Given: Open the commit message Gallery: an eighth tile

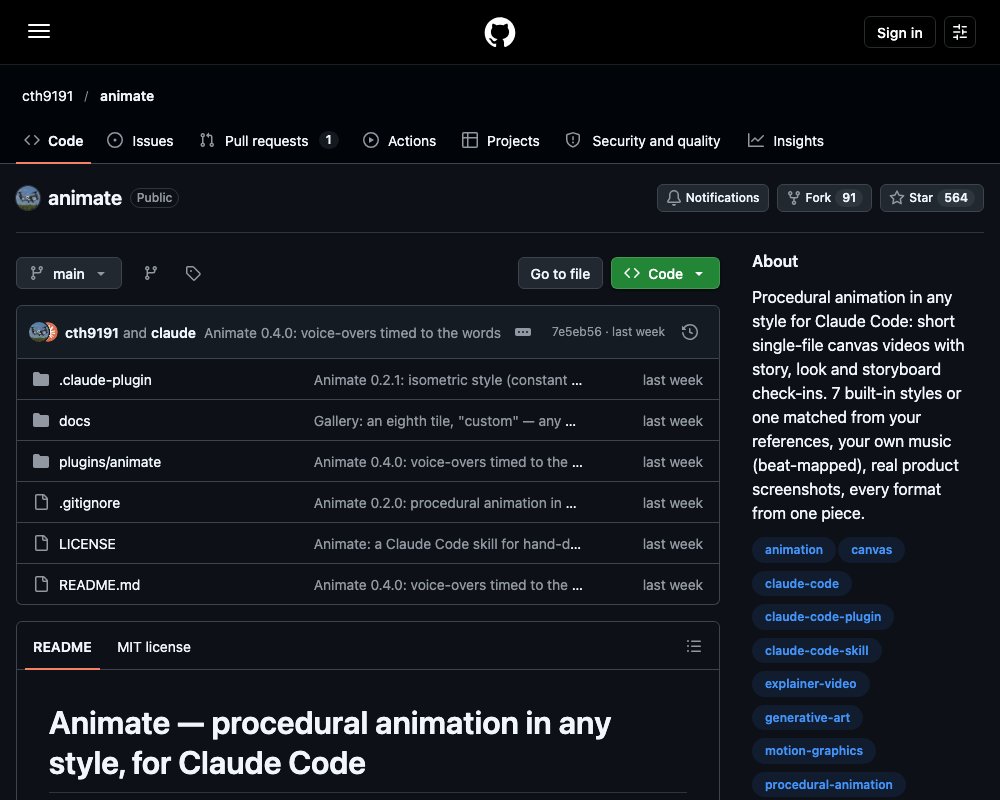Looking at the screenshot, I should pos(445,421).
